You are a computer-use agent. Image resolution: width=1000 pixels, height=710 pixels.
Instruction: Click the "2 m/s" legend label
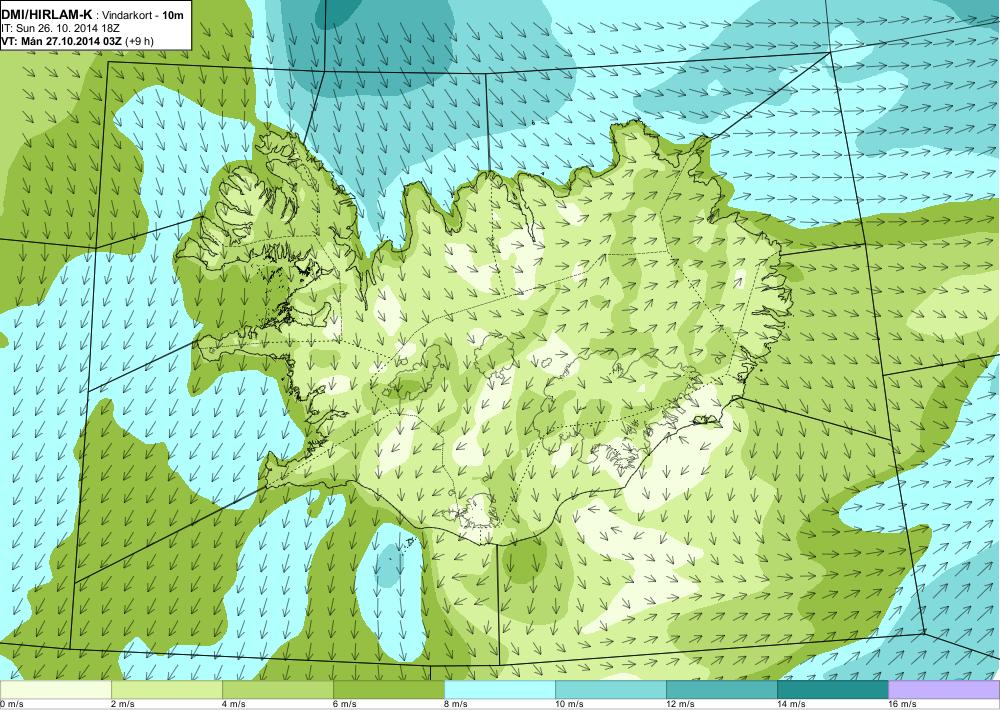pyautogui.click(x=123, y=704)
